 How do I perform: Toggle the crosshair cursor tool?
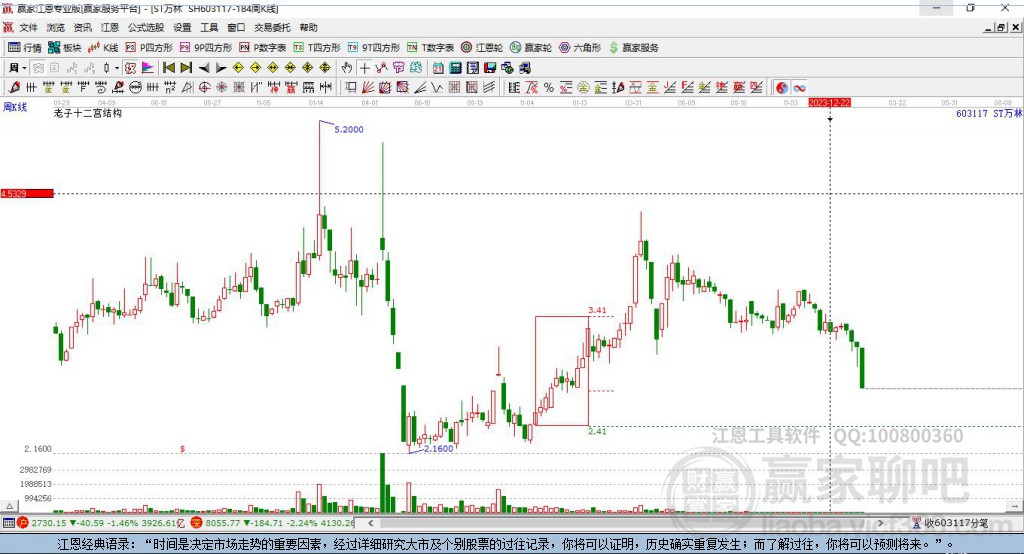click(x=364, y=68)
